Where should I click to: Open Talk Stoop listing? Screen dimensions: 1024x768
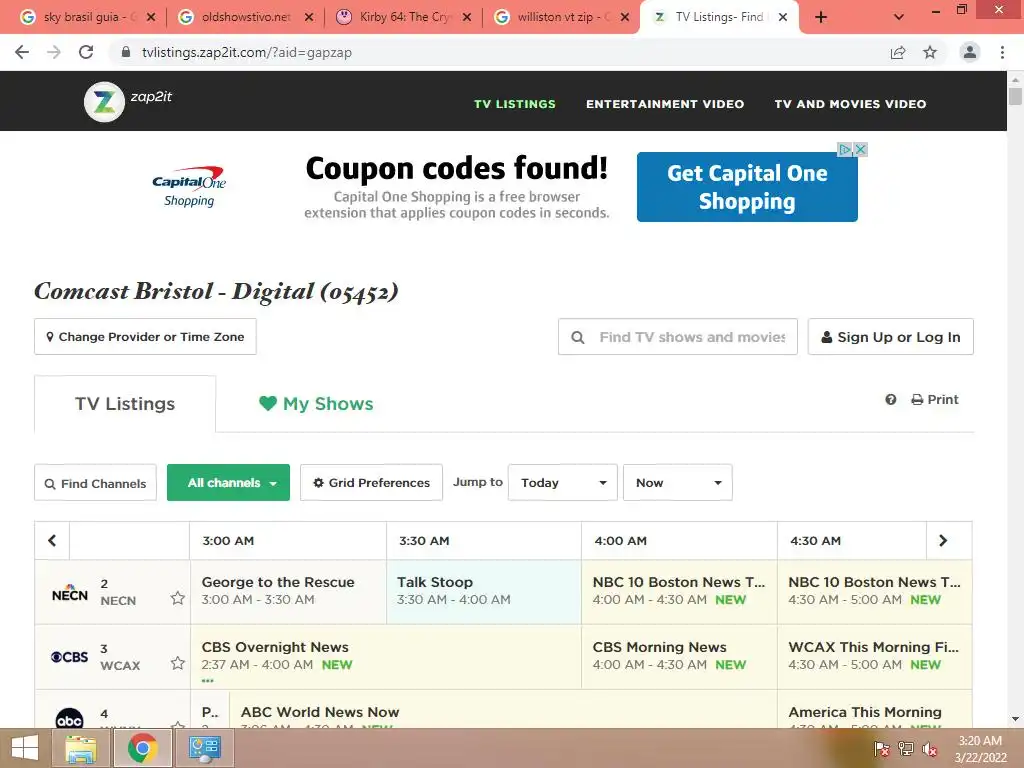pyautogui.click(x=484, y=591)
